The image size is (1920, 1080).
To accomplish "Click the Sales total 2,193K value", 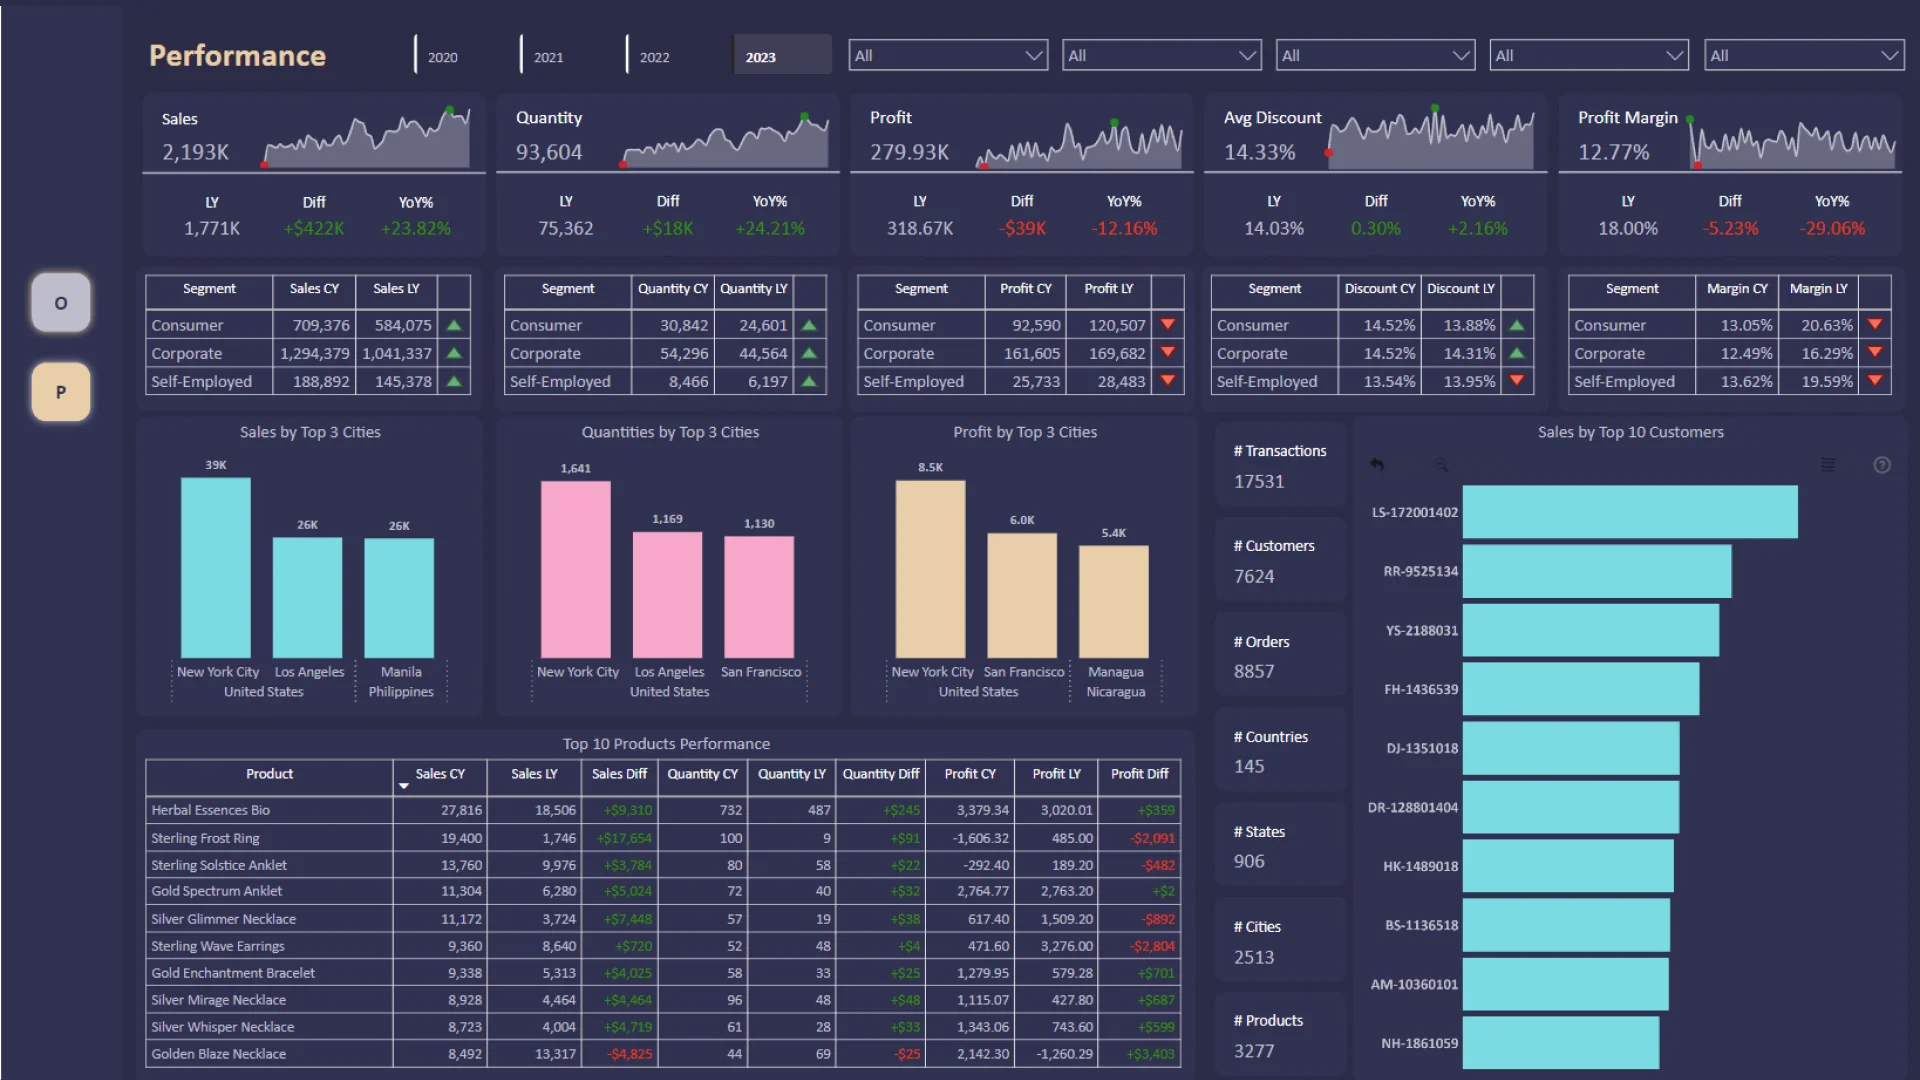I will click(x=196, y=152).
